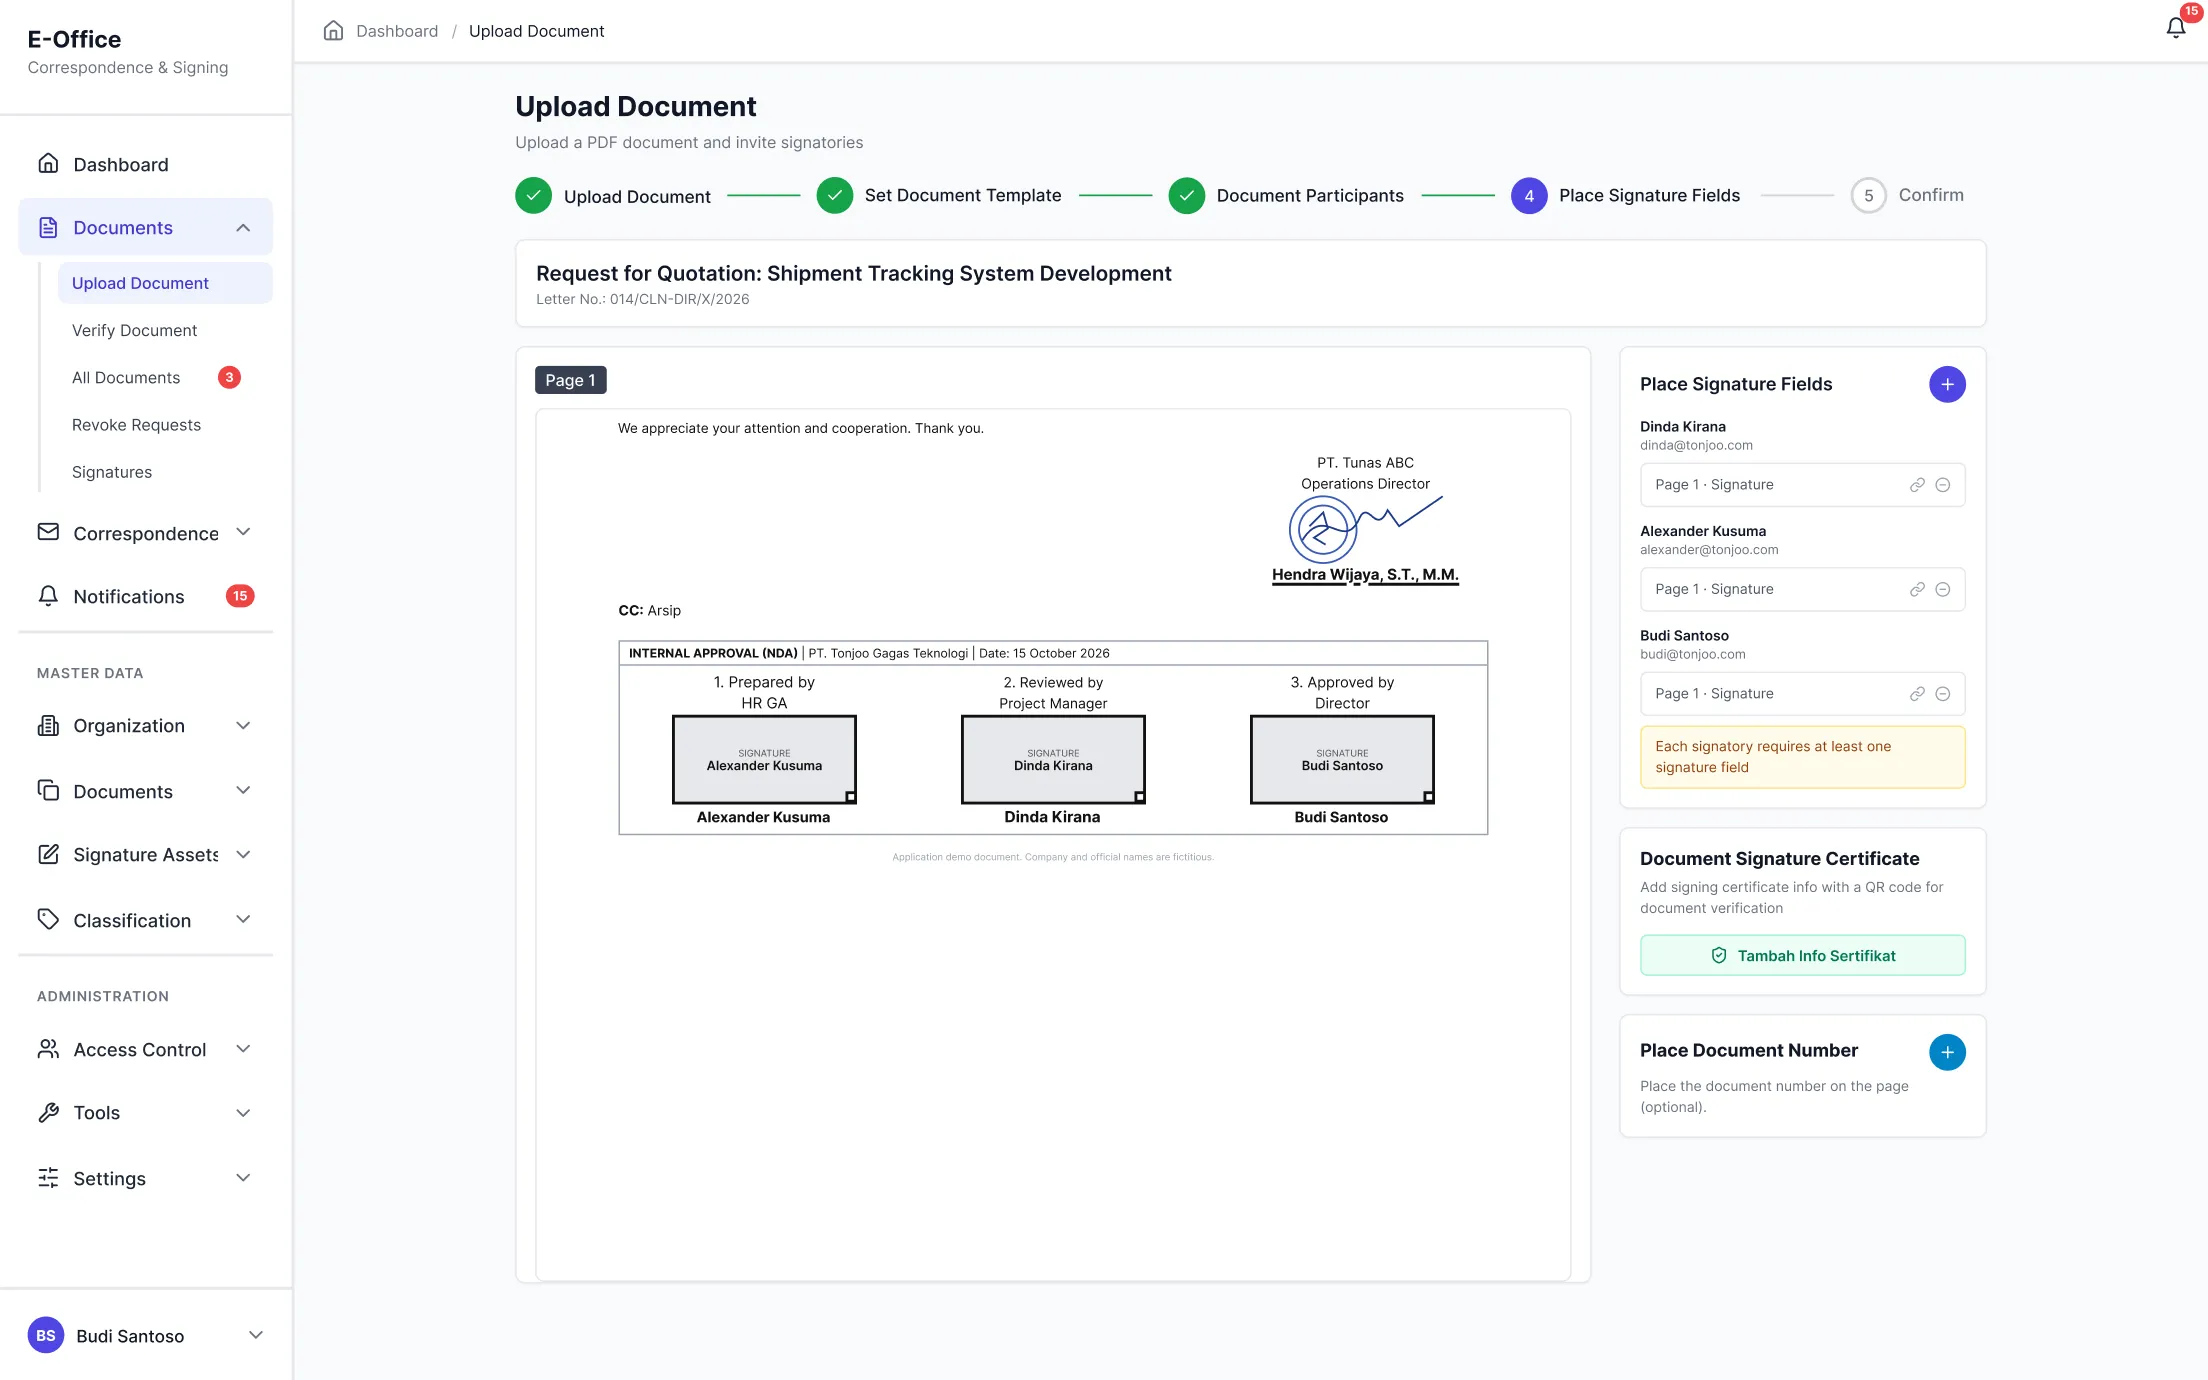The height and width of the screenshot is (1380, 2208).
Task: Open the Budi Santoso user menu chevron
Action: pyautogui.click(x=256, y=1335)
